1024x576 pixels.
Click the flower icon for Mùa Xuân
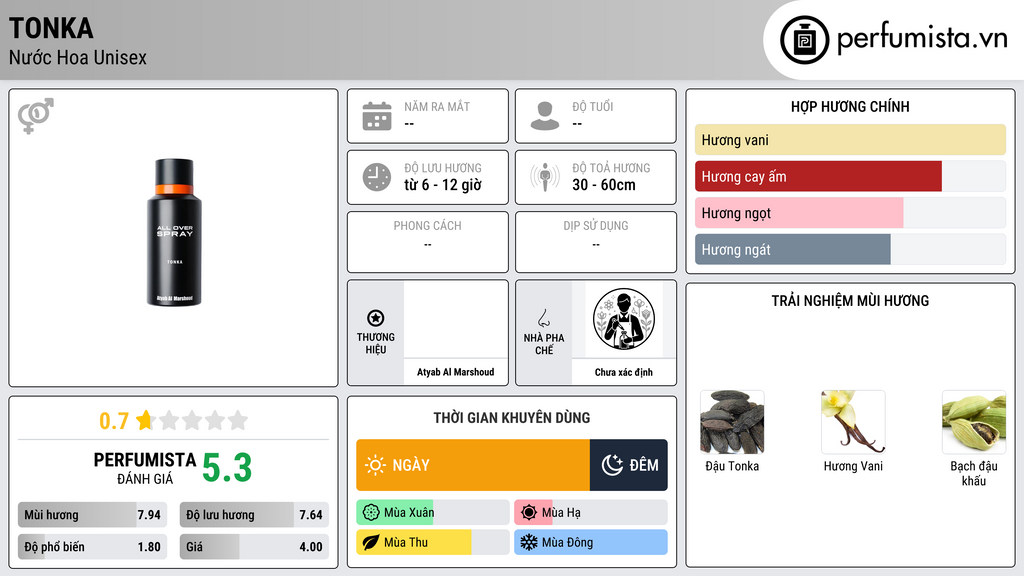(370, 513)
